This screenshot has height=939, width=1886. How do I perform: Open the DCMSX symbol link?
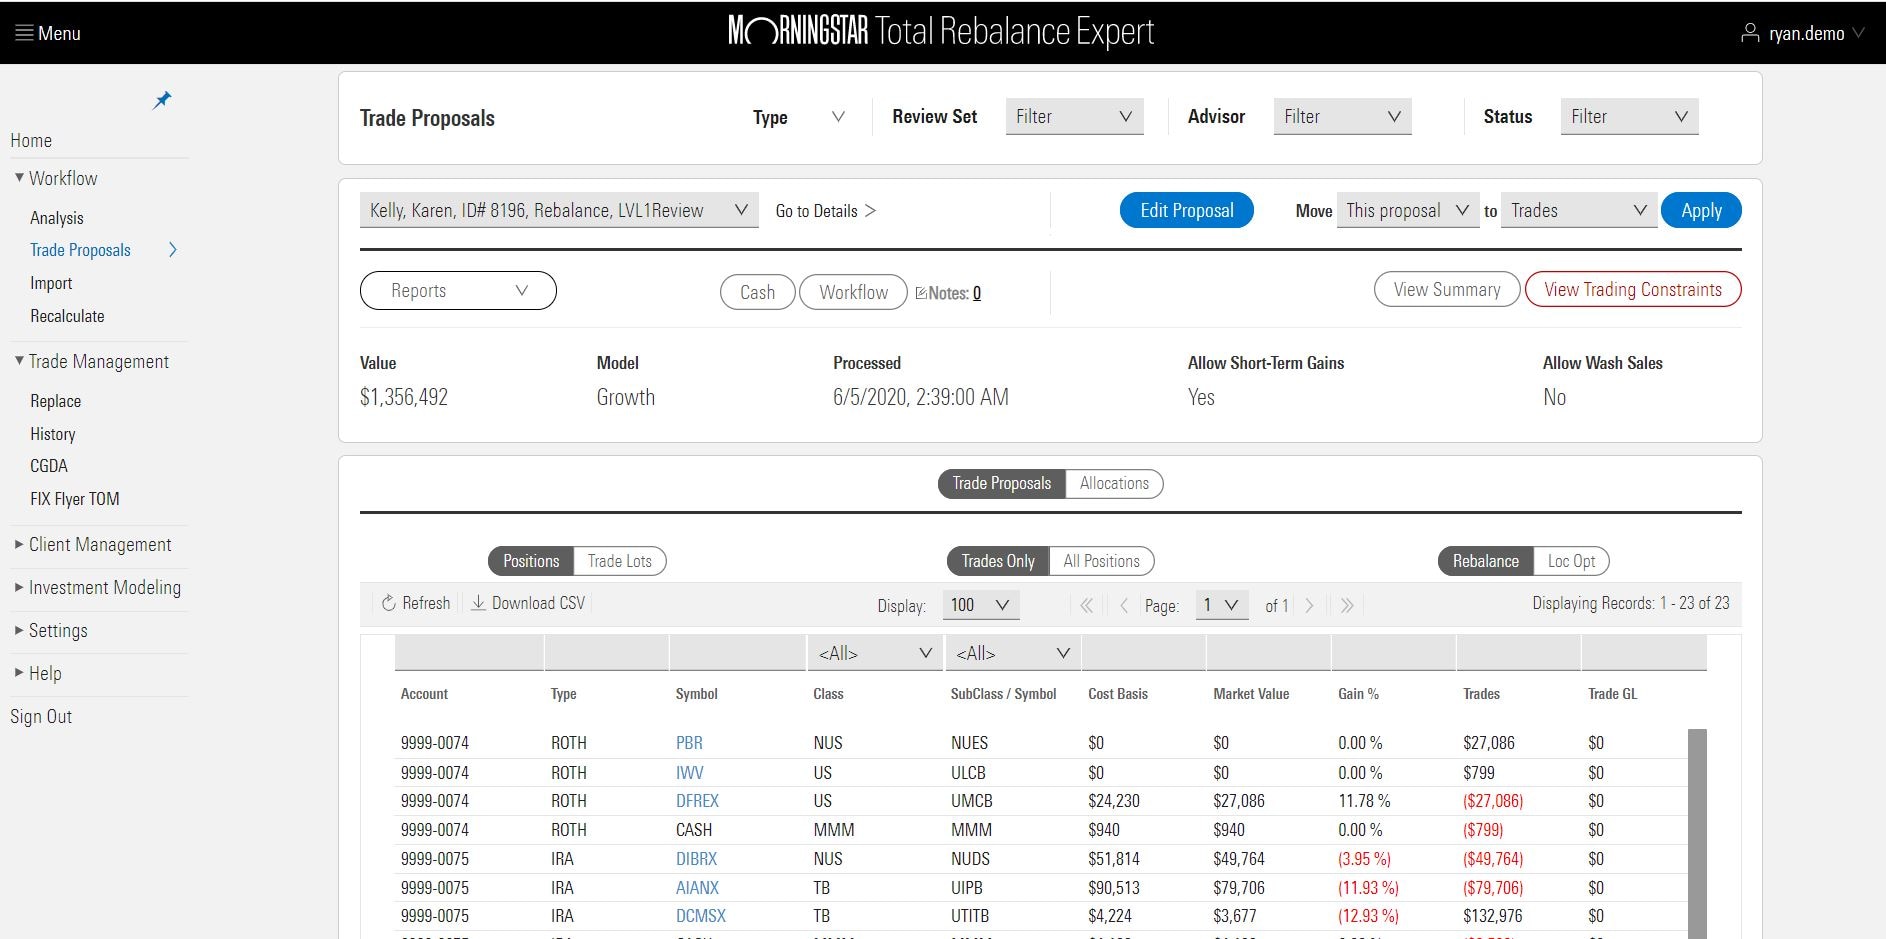click(701, 916)
